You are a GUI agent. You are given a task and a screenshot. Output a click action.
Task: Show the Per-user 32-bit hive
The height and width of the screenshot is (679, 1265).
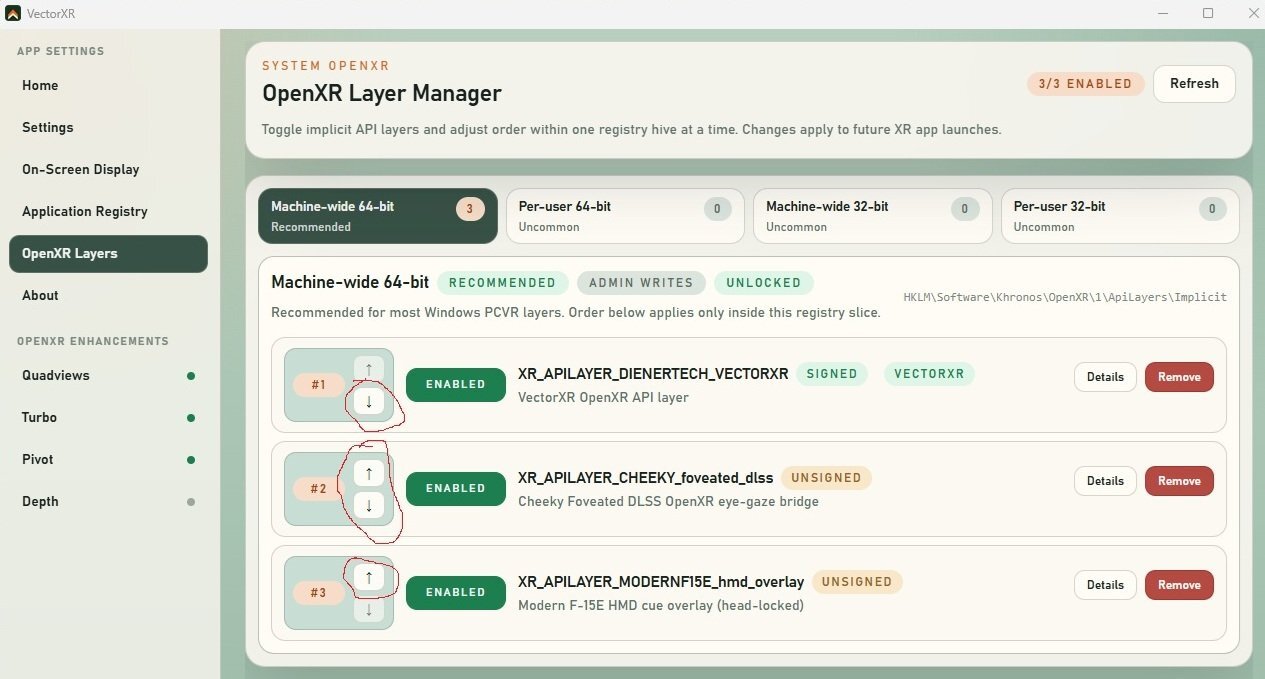coord(1120,216)
